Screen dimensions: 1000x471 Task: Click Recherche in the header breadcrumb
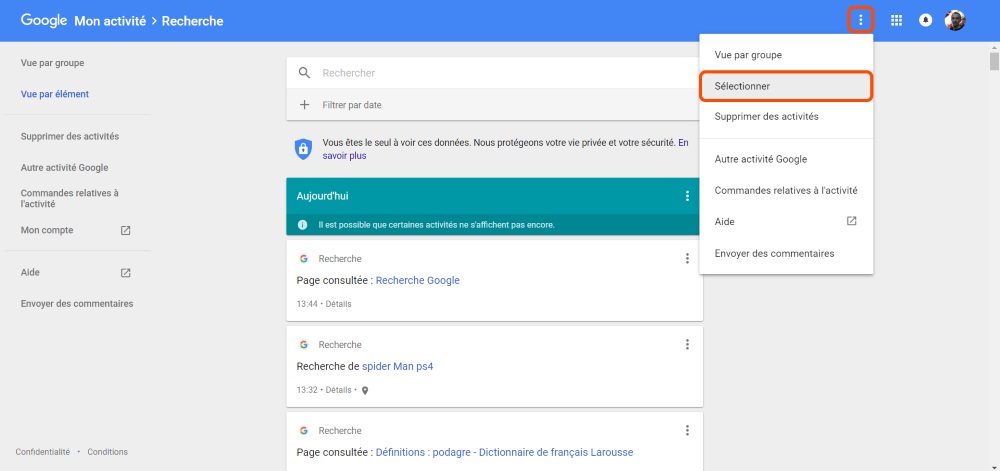[193, 21]
